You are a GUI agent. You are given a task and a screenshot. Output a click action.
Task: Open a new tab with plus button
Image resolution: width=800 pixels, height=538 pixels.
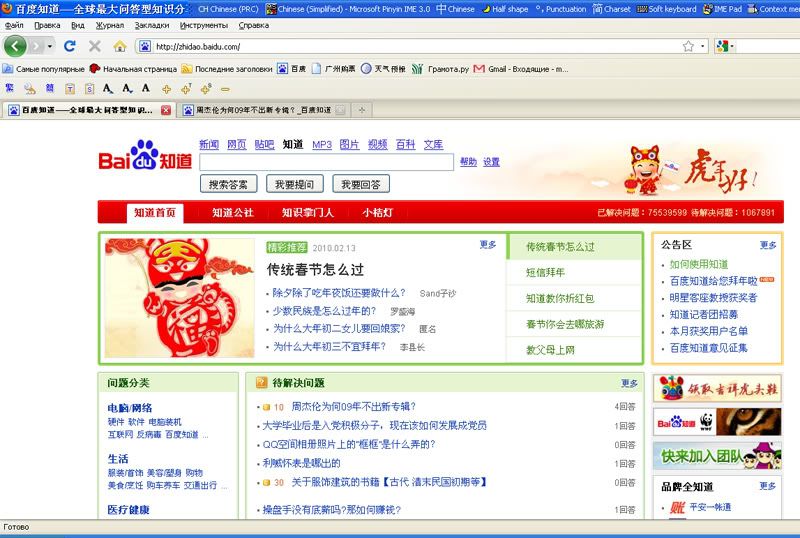coord(362,110)
